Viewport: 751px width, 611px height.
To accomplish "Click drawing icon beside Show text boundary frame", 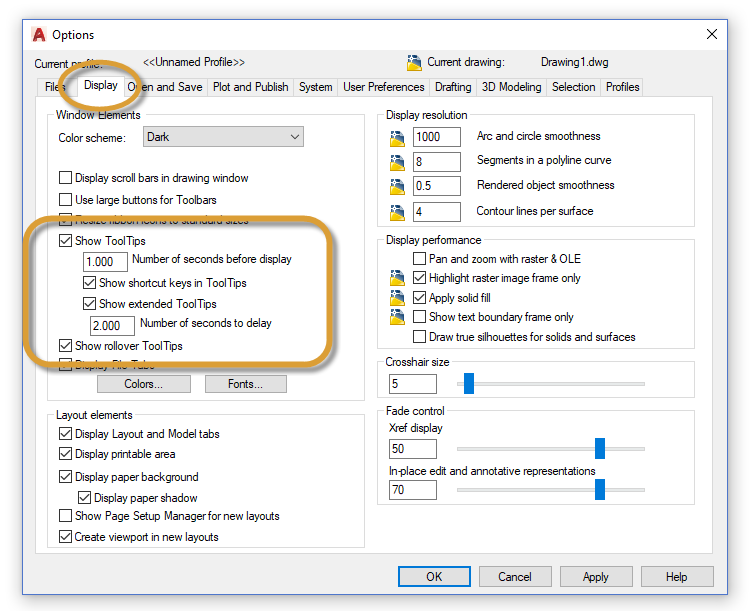I will coord(397,317).
